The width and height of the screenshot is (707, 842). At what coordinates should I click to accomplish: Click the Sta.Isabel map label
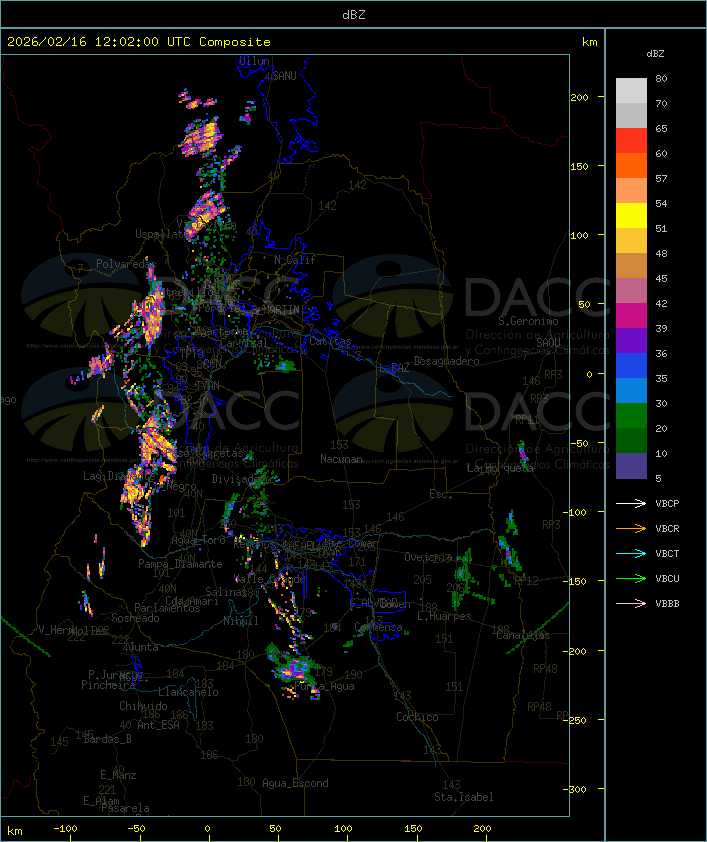click(464, 797)
